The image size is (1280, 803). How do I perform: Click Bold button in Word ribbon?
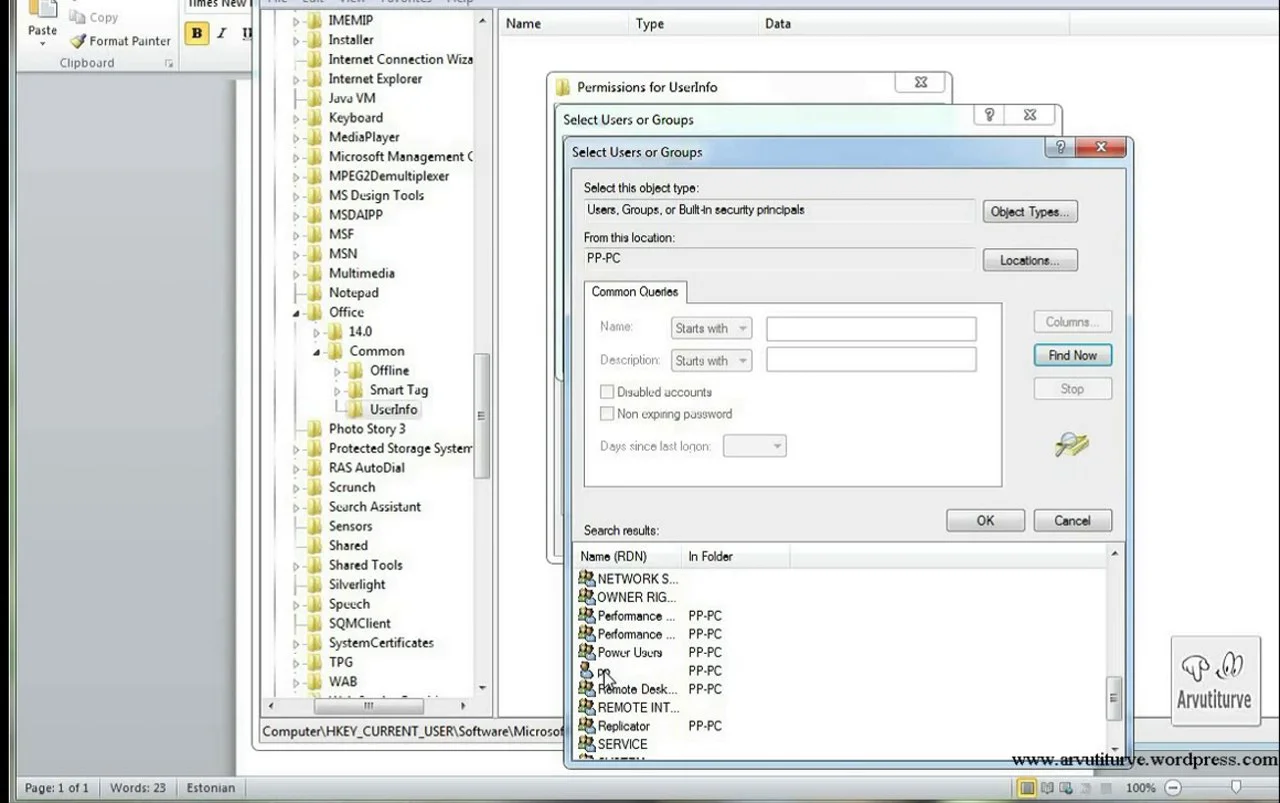click(x=197, y=33)
